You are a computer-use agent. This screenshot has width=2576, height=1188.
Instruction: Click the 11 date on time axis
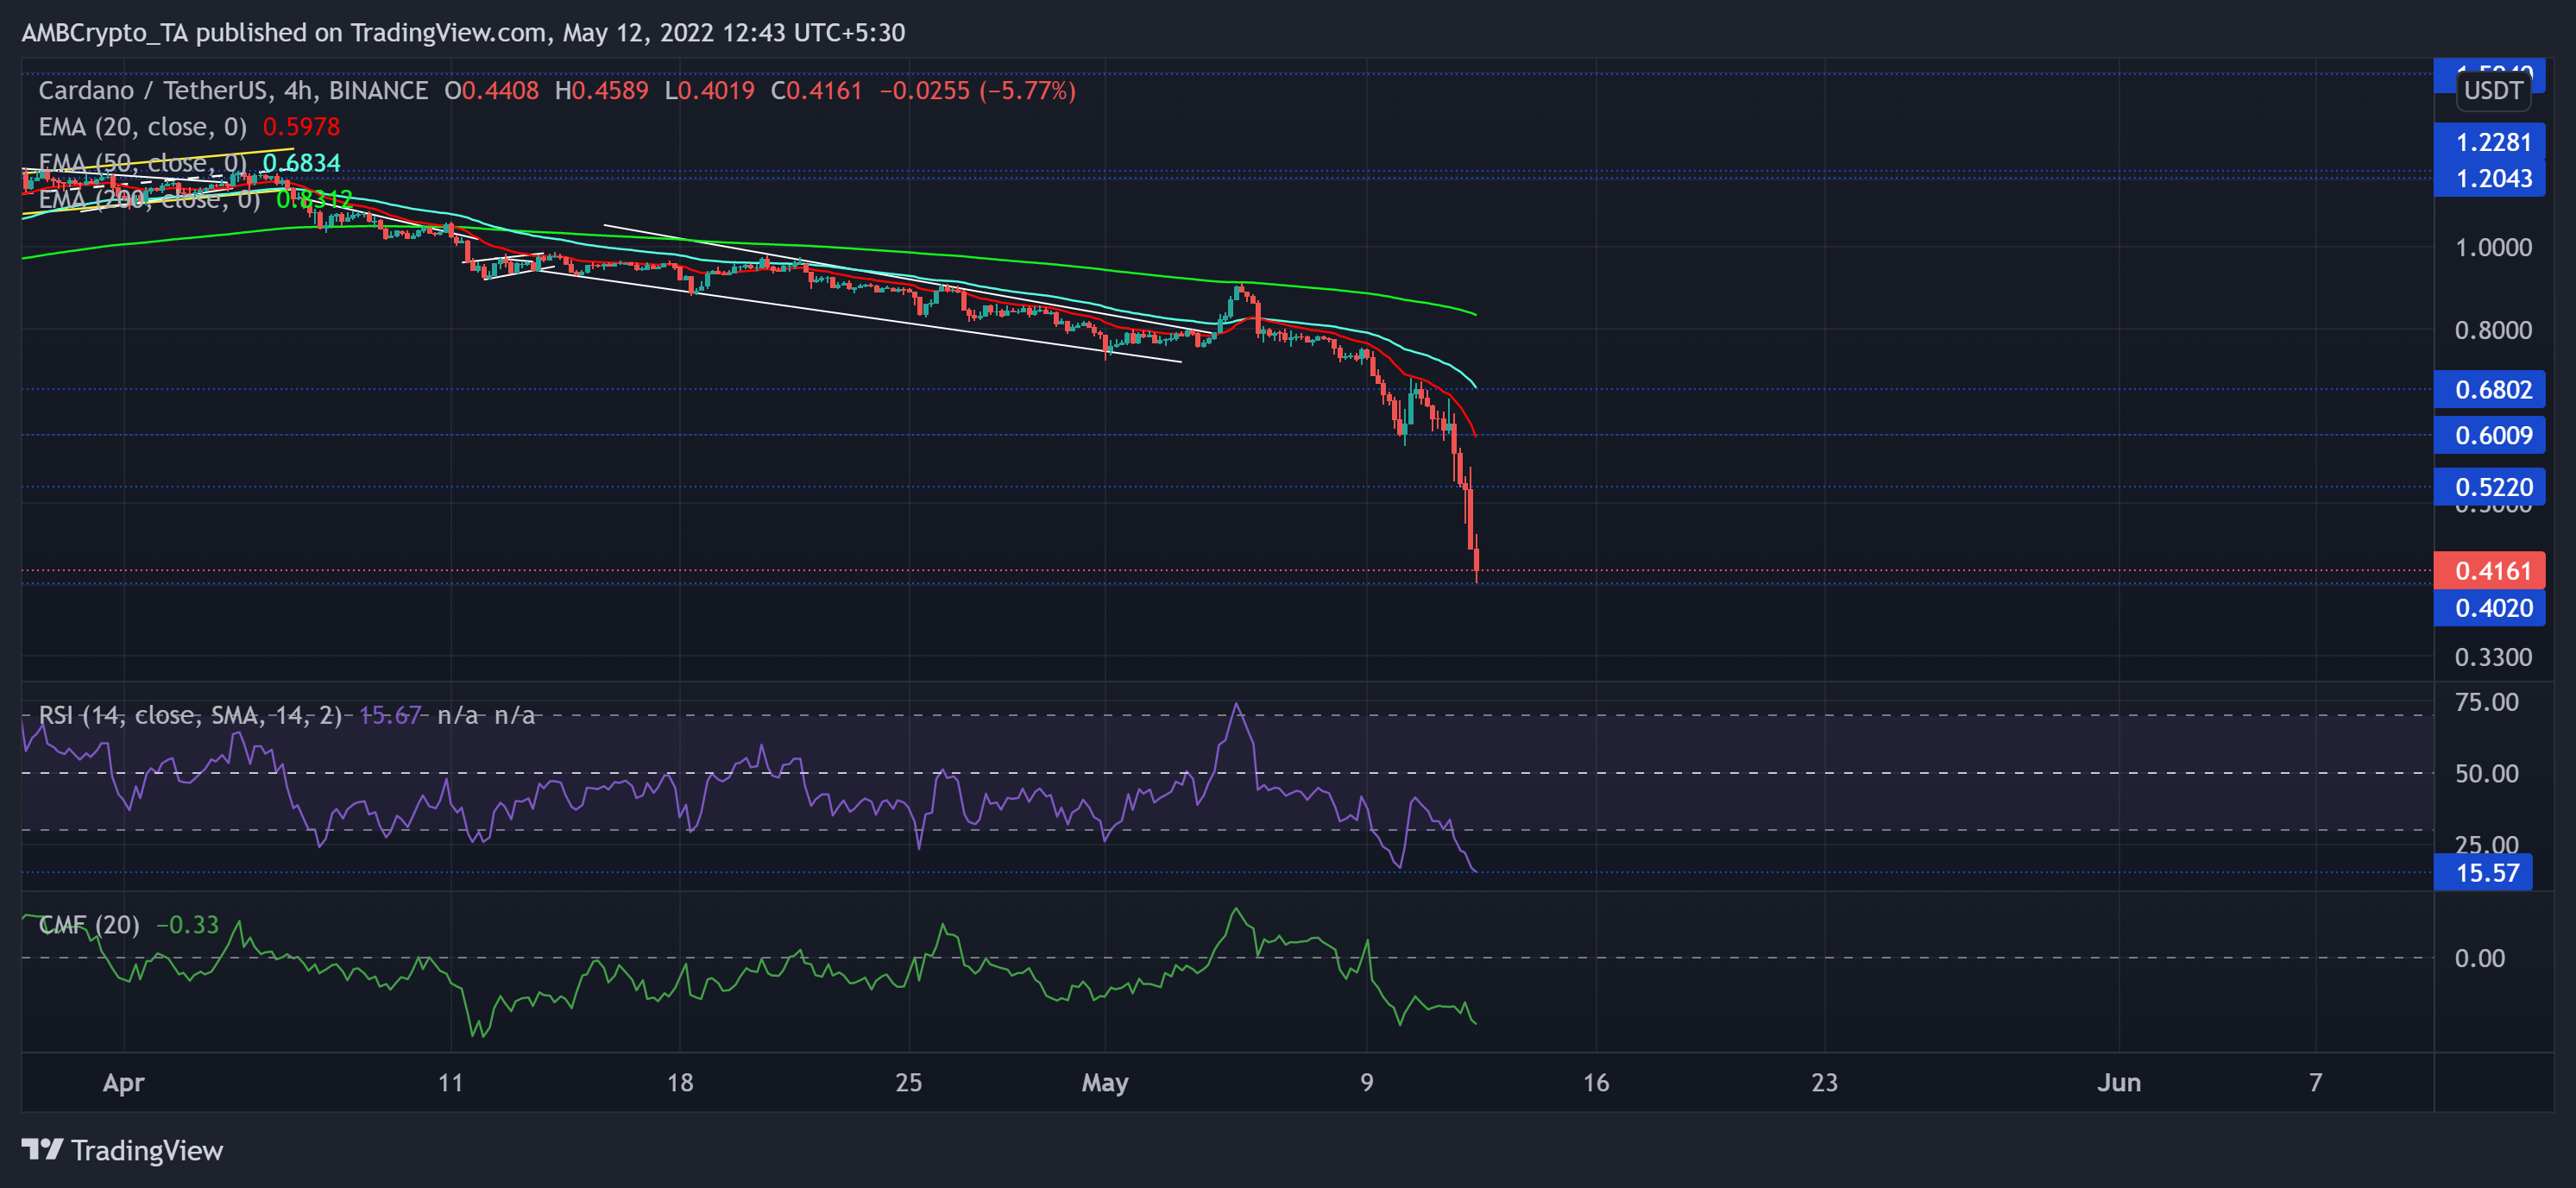[451, 1083]
